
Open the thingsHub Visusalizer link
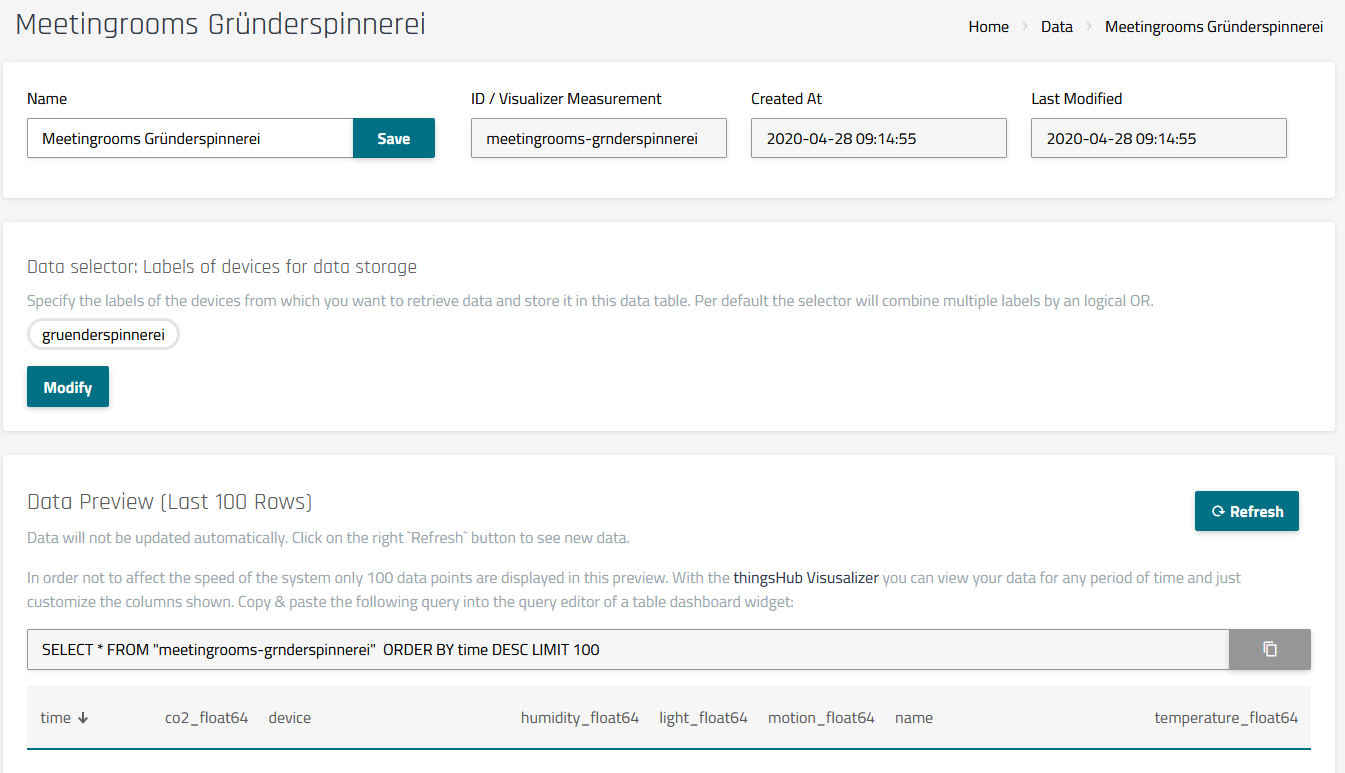coord(806,578)
